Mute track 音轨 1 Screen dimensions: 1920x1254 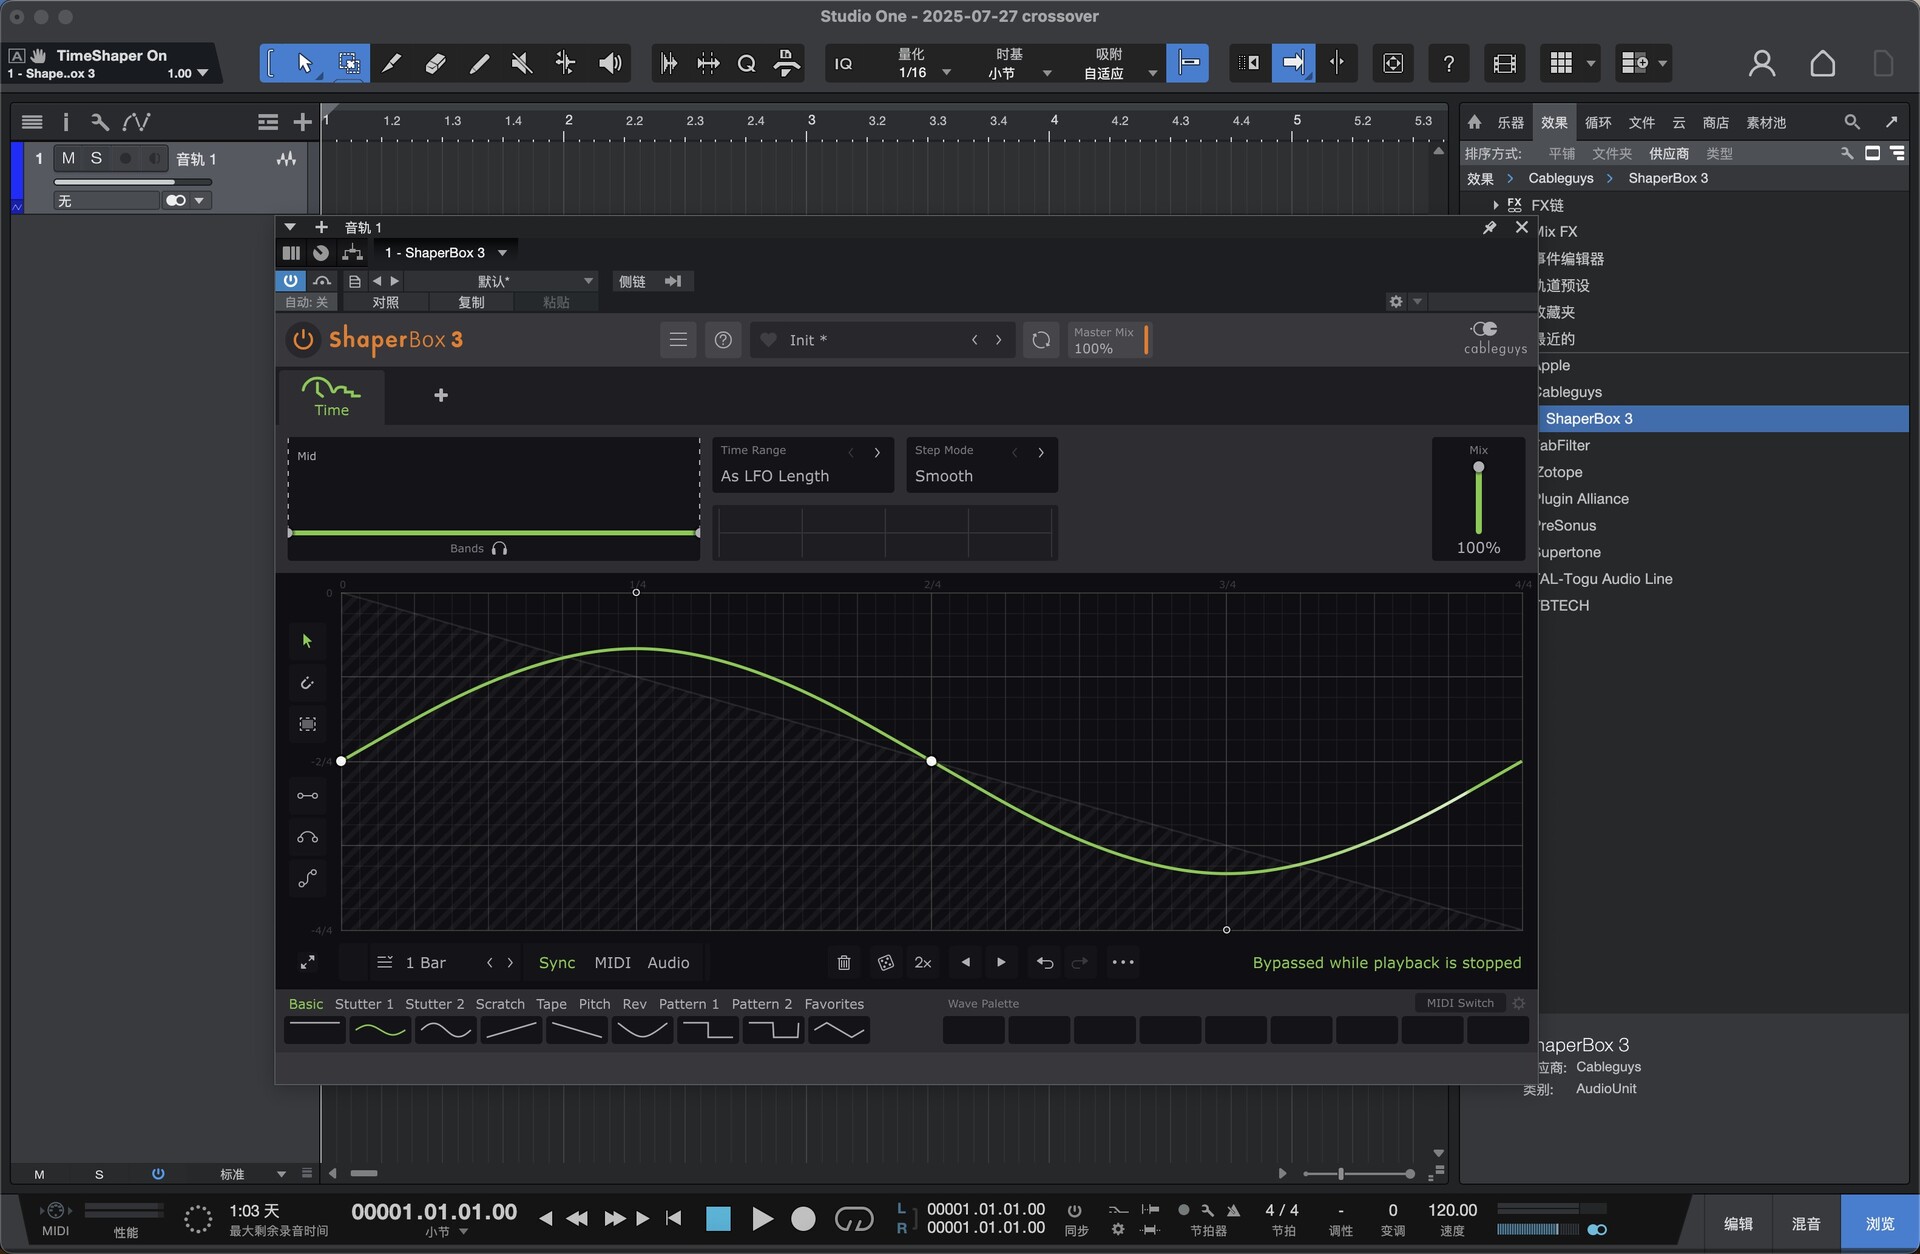tap(68, 158)
